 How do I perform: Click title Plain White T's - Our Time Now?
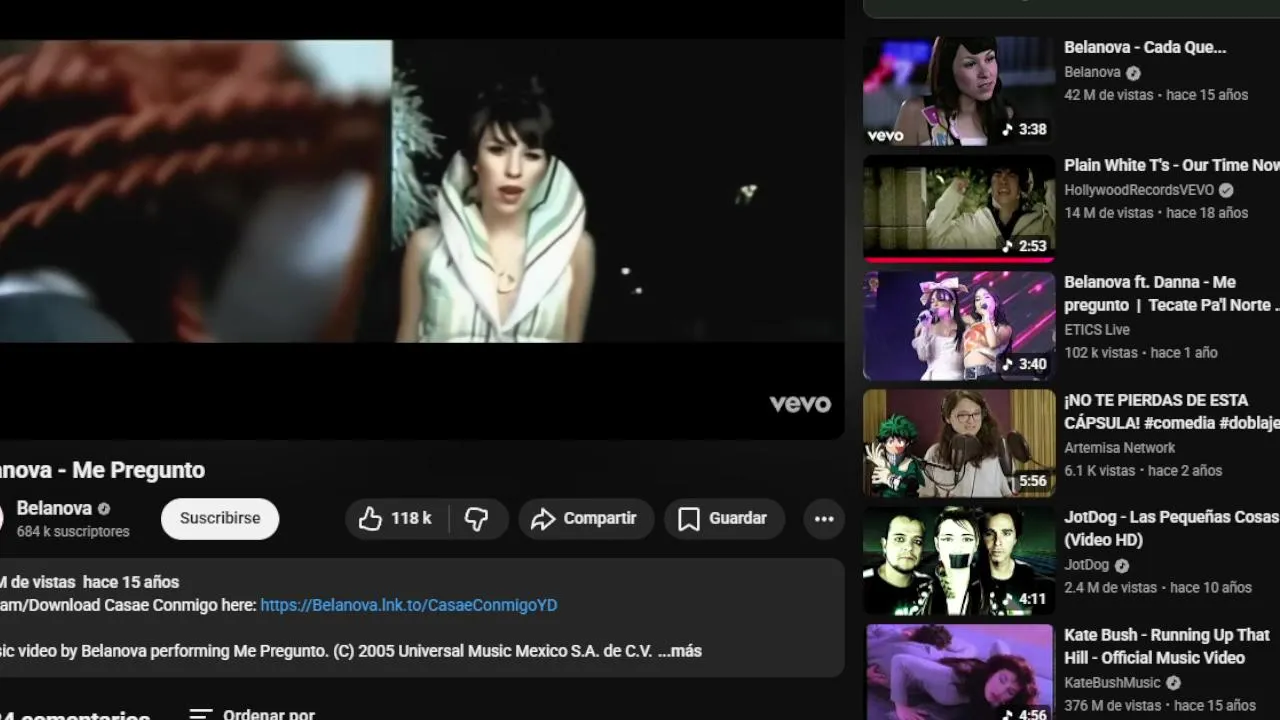(1172, 165)
